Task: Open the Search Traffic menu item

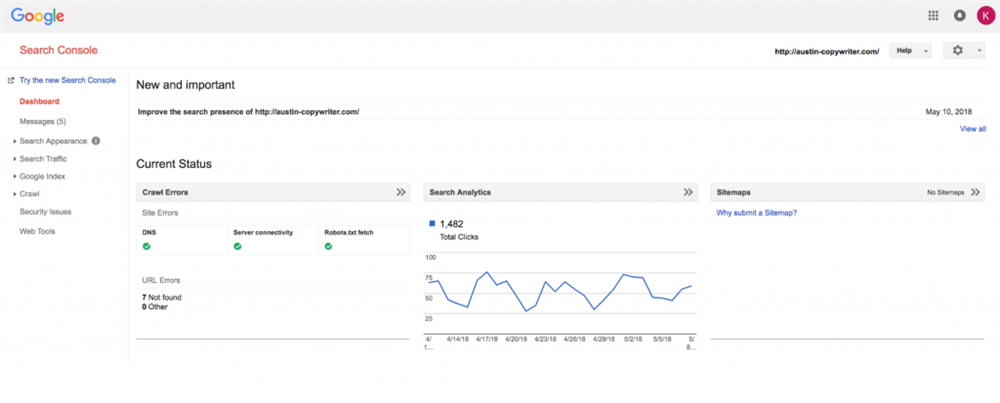Action: pos(43,159)
